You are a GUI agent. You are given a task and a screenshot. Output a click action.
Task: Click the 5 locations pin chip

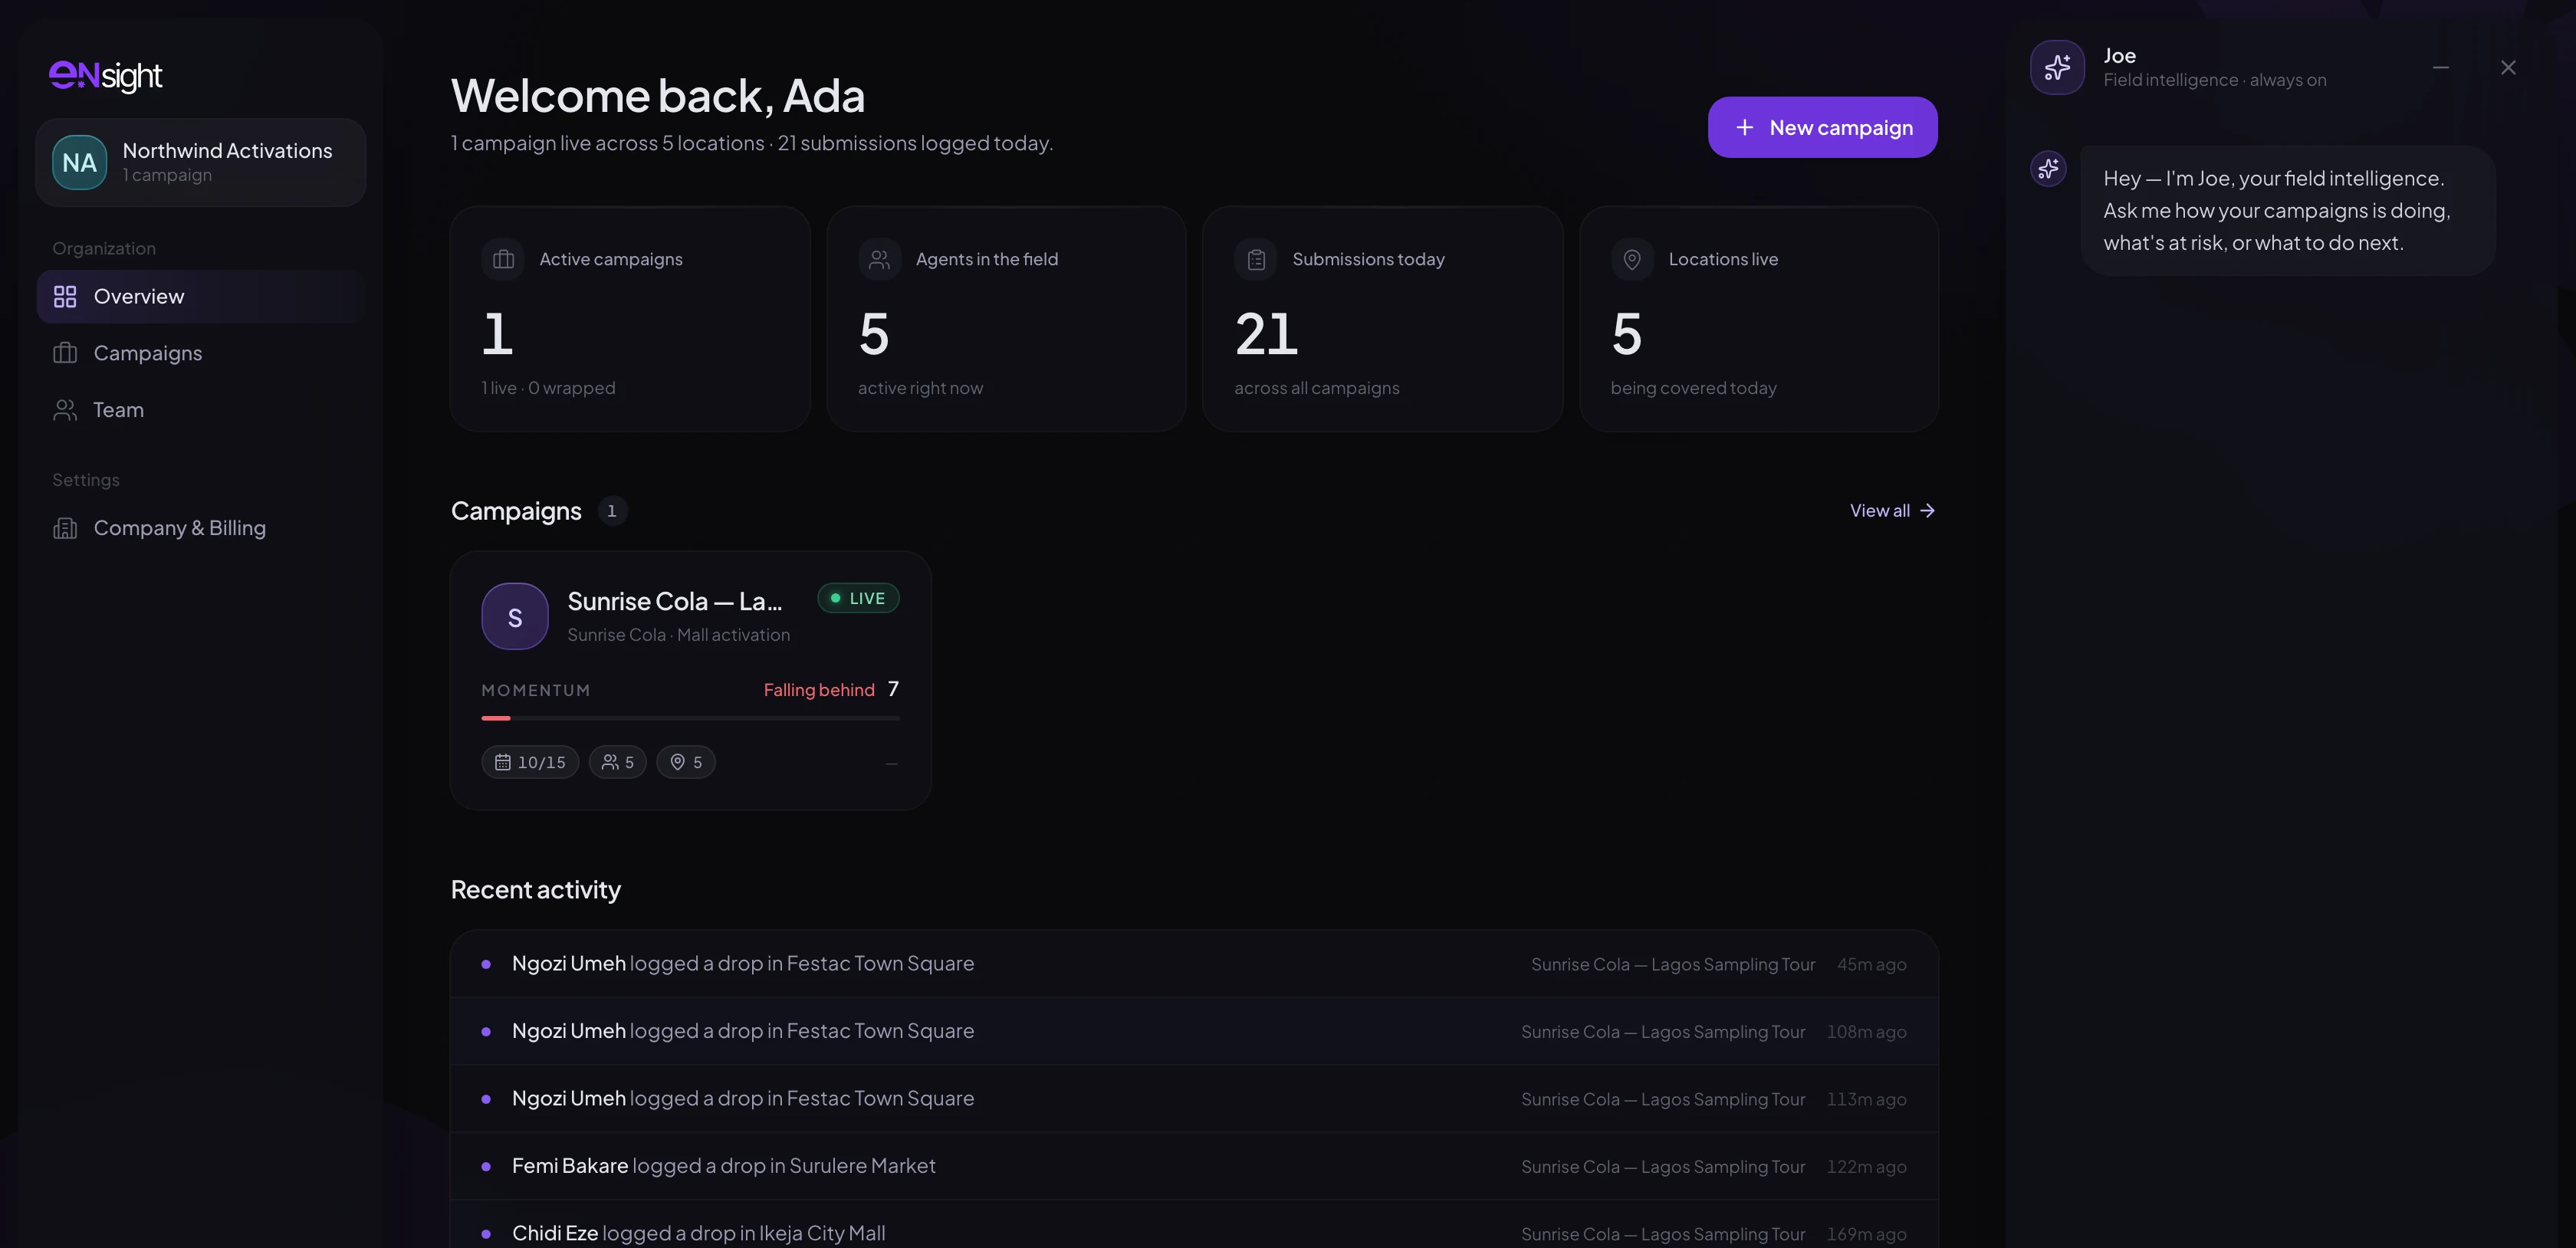(x=686, y=762)
